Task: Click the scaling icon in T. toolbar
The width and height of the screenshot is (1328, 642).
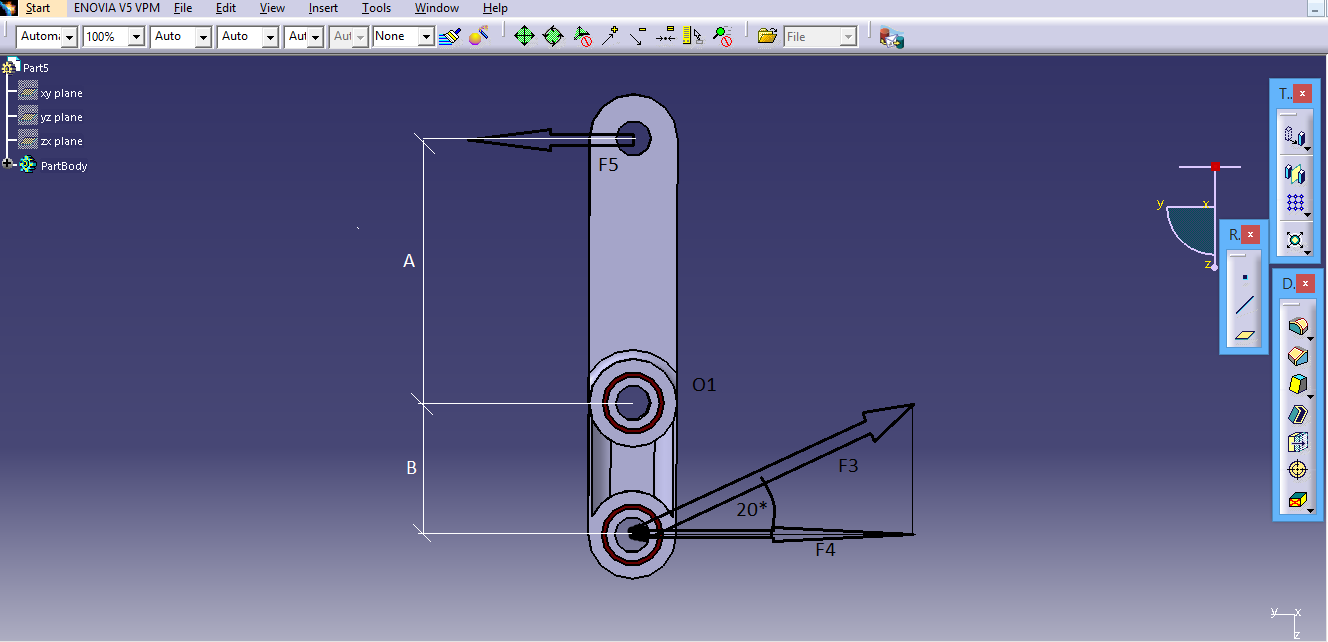Action: (1295, 239)
